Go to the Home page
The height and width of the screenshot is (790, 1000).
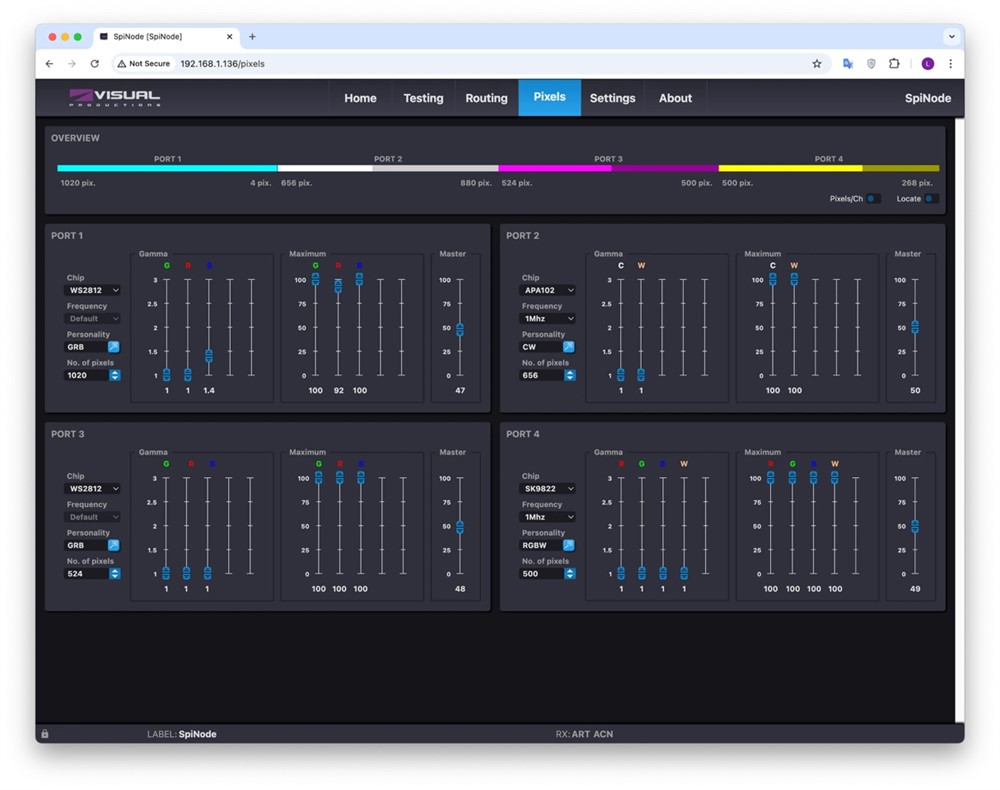360,98
